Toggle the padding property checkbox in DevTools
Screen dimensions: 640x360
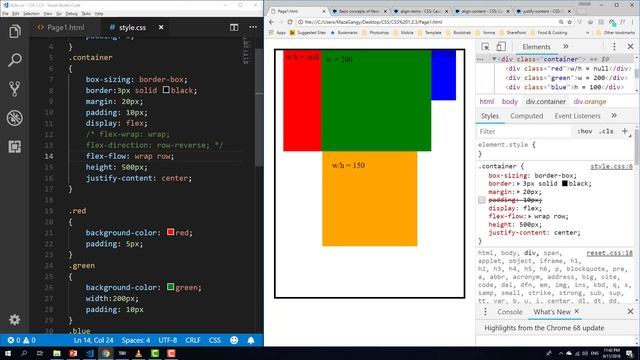(x=482, y=200)
